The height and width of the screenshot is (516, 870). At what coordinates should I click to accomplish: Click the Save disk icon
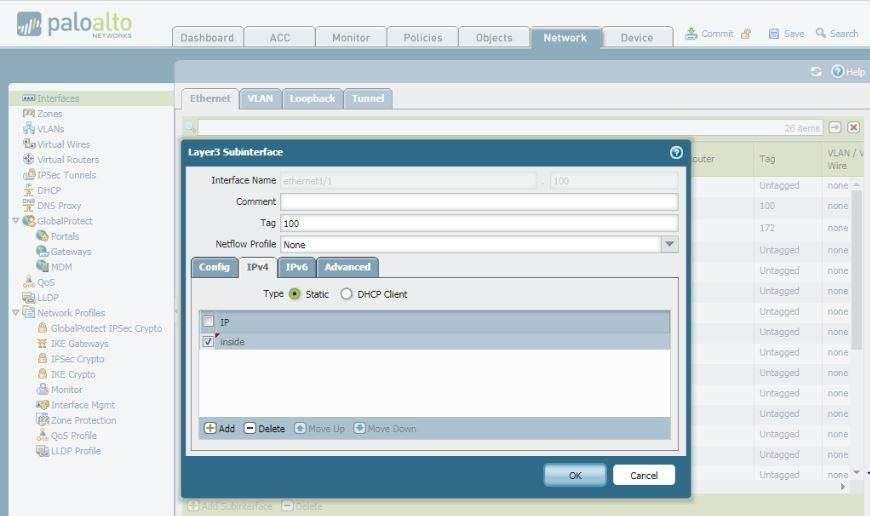[x=774, y=34]
